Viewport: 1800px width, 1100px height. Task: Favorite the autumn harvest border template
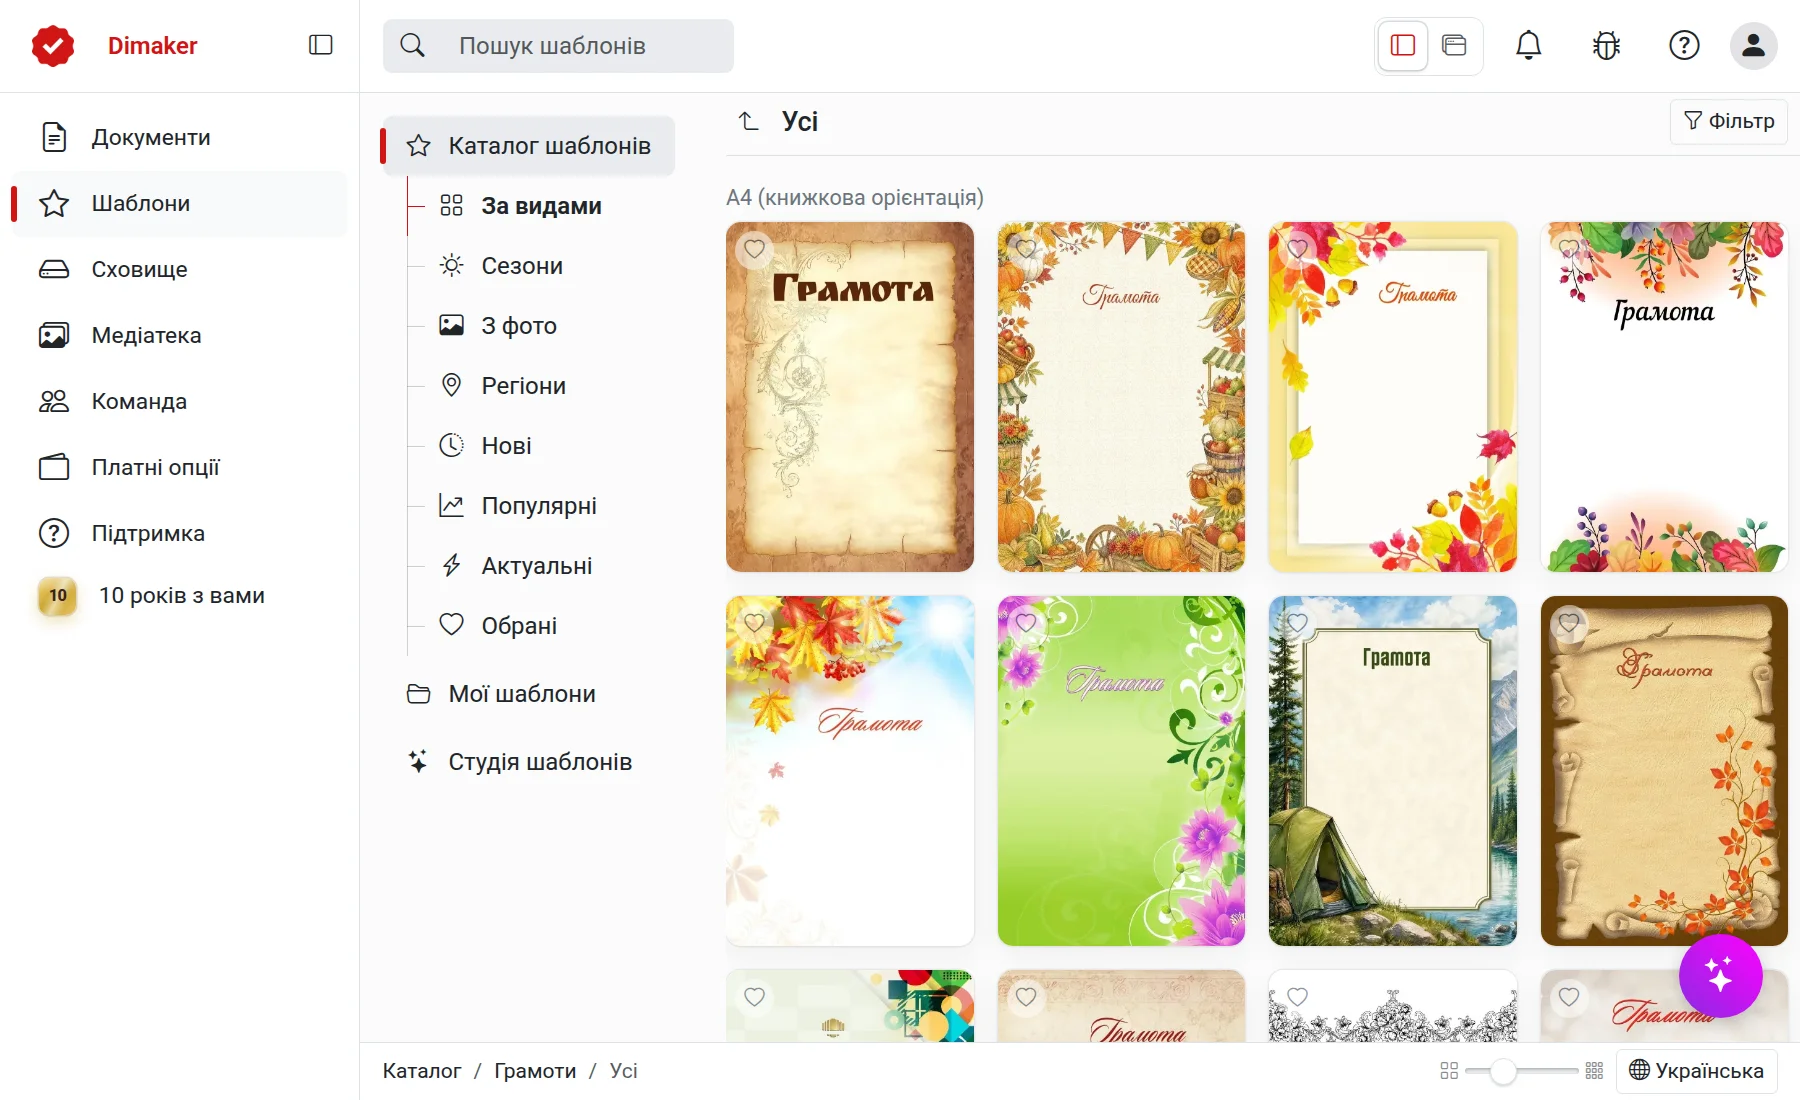pyautogui.click(x=1026, y=249)
